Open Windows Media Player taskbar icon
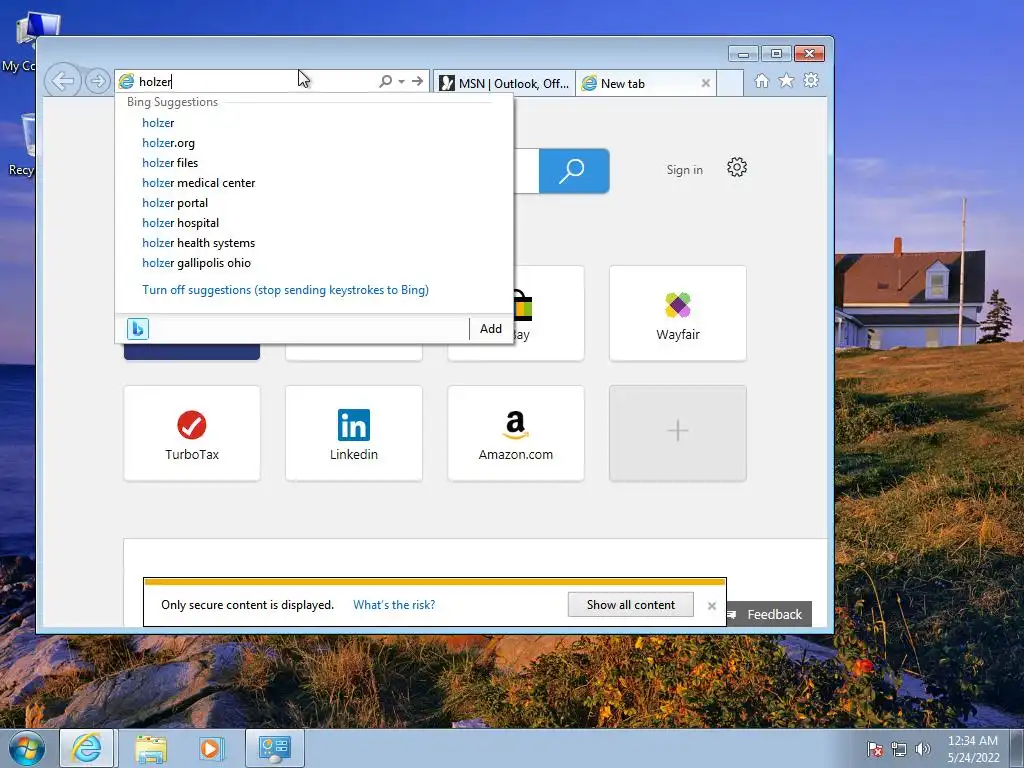This screenshot has height=768, width=1024. pyautogui.click(x=211, y=748)
